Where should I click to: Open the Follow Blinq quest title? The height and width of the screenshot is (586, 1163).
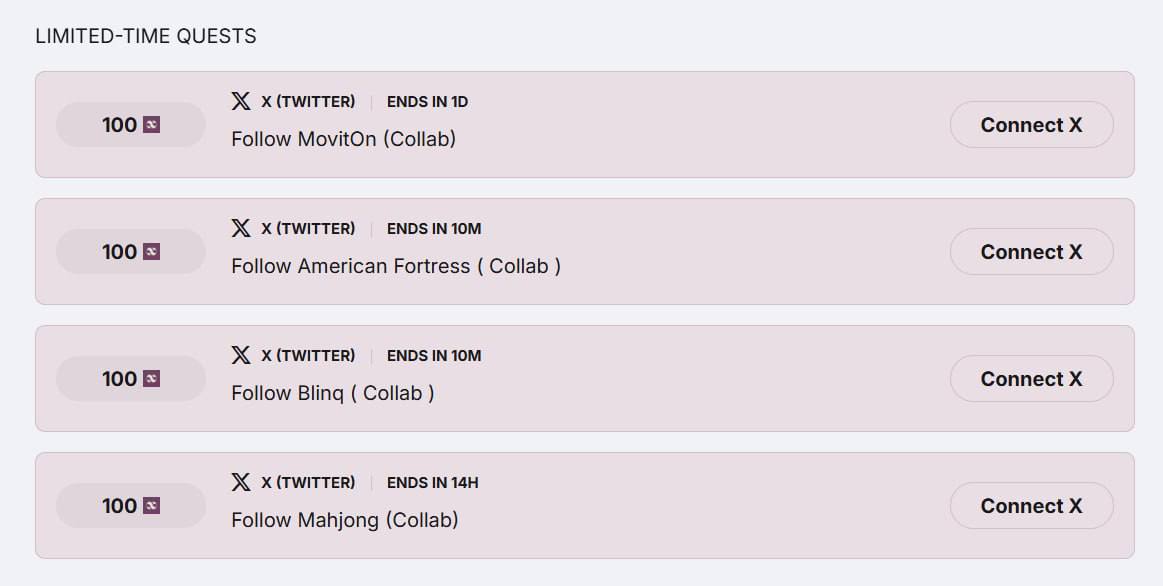(332, 393)
